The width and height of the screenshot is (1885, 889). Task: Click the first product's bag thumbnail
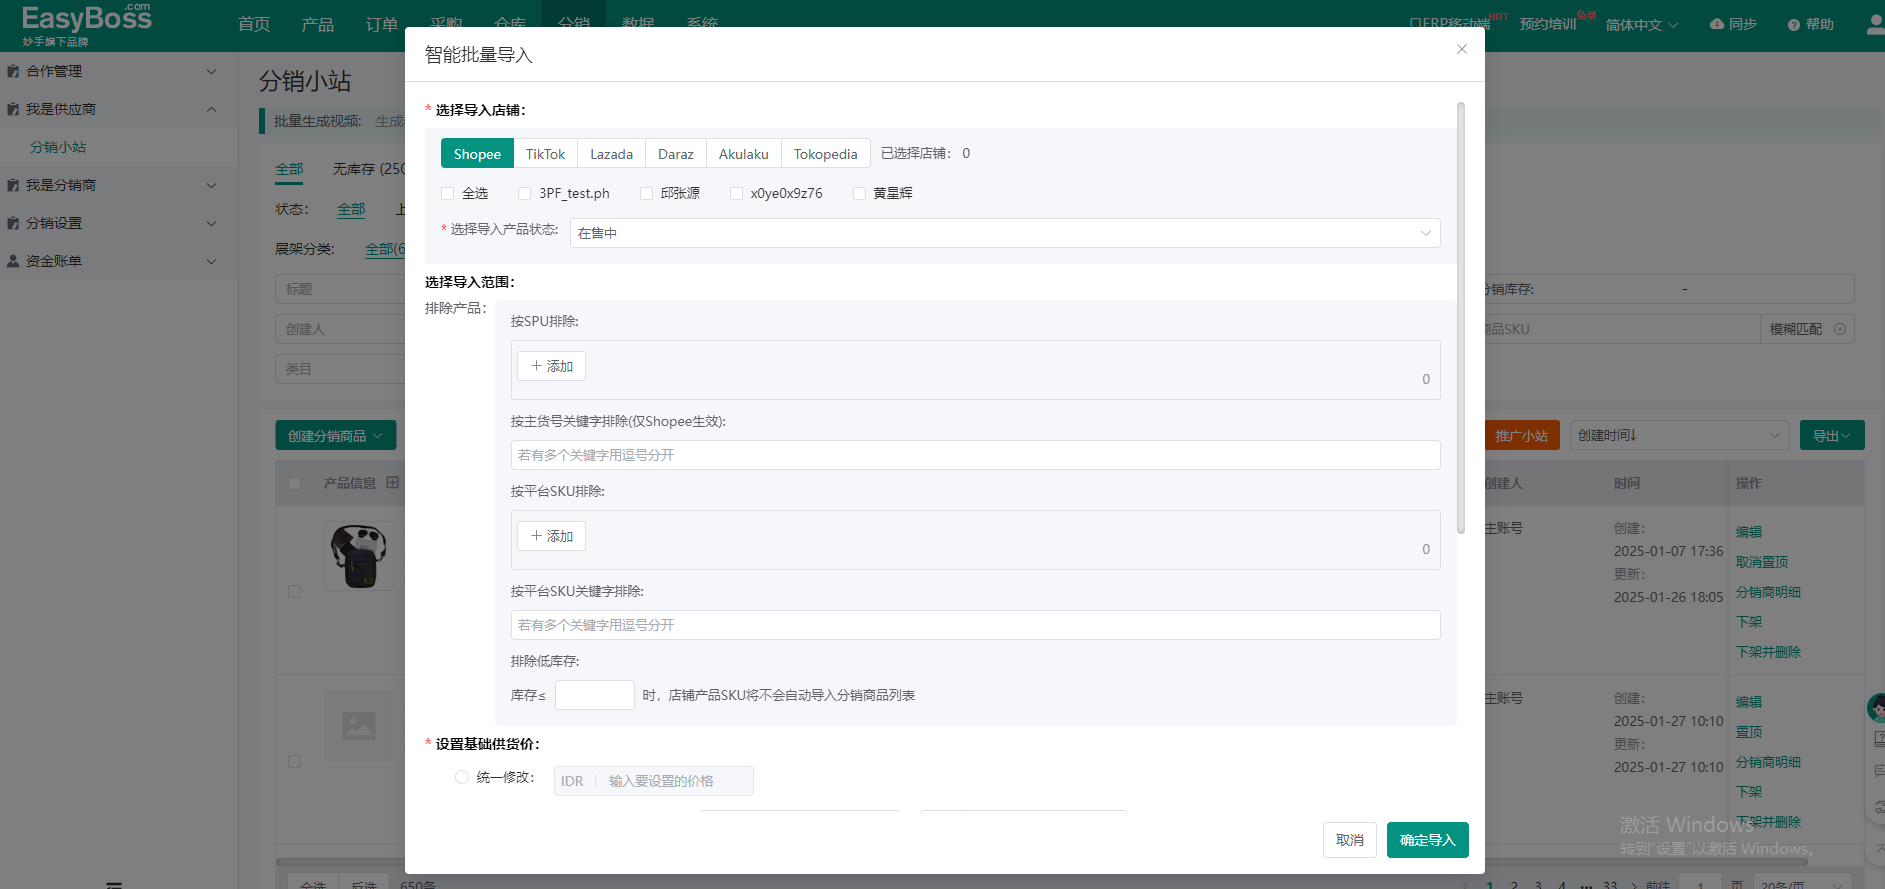pyautogui.click(x=359, y=556)
